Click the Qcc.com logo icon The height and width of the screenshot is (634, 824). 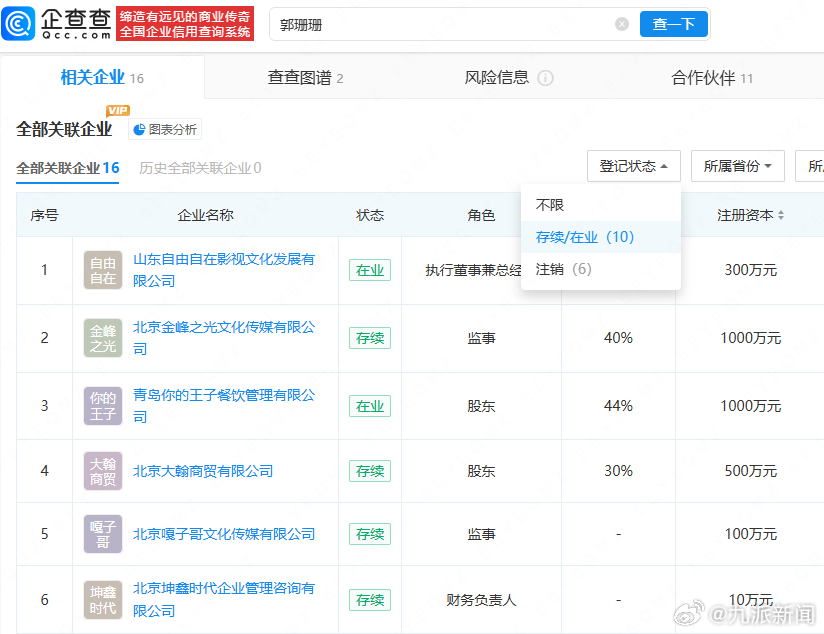pos(21,23)
